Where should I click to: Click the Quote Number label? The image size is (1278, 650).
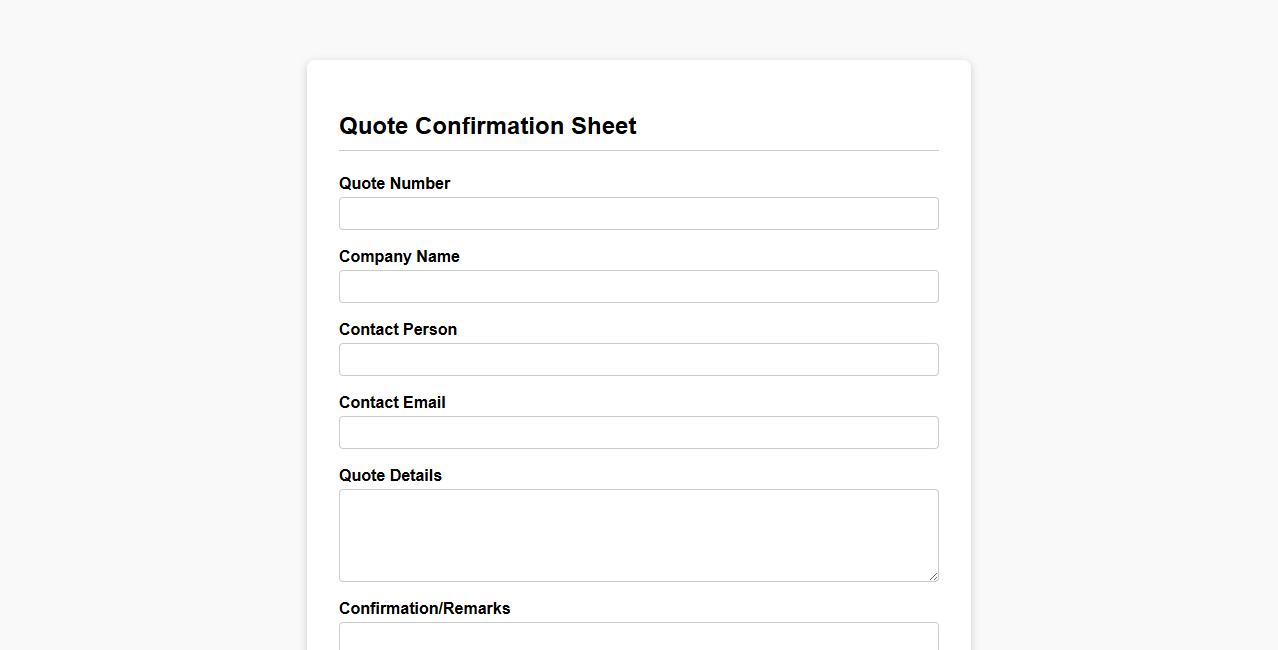pyautogui.click(x=394, y=183)
